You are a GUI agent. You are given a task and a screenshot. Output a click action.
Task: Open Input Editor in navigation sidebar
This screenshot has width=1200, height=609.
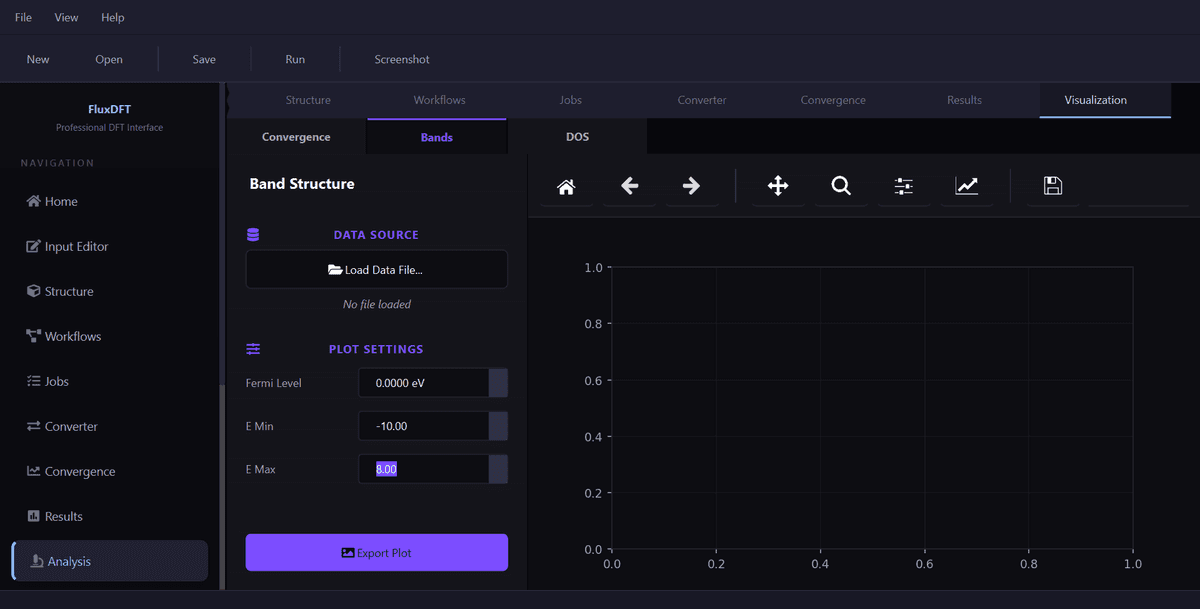click(x=77, y=247)
